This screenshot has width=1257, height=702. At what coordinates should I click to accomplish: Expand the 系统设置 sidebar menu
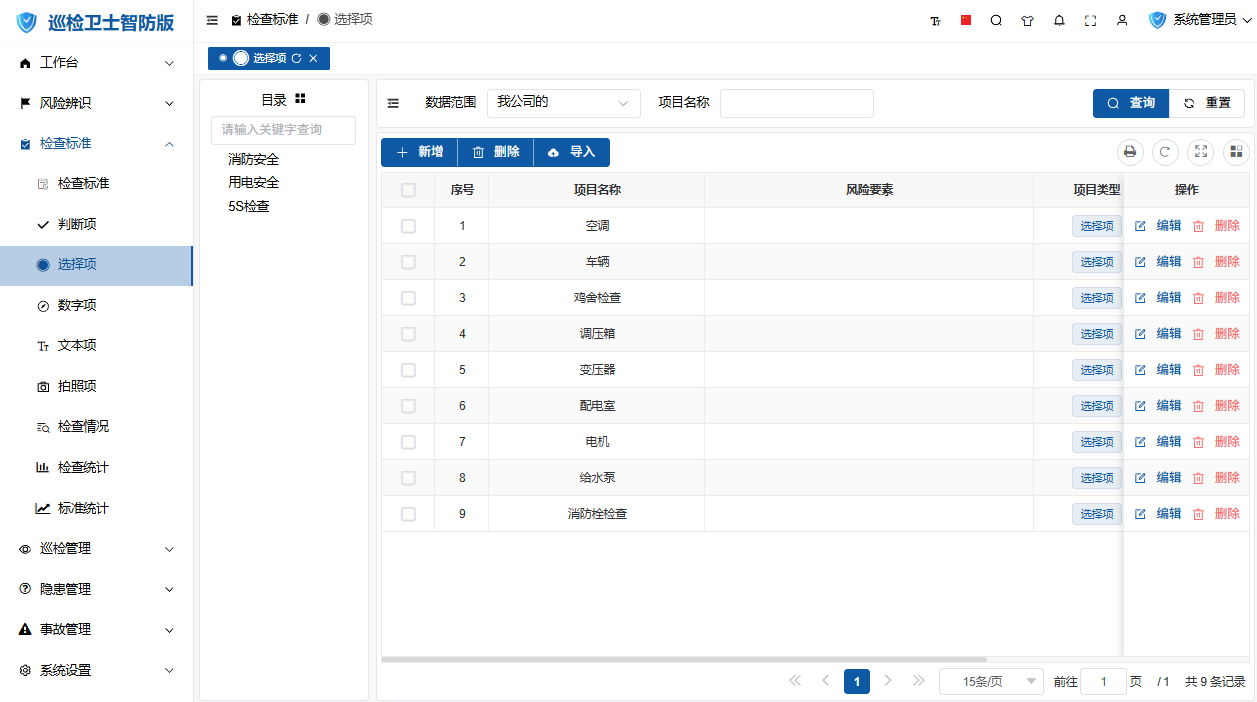point(96,670)
